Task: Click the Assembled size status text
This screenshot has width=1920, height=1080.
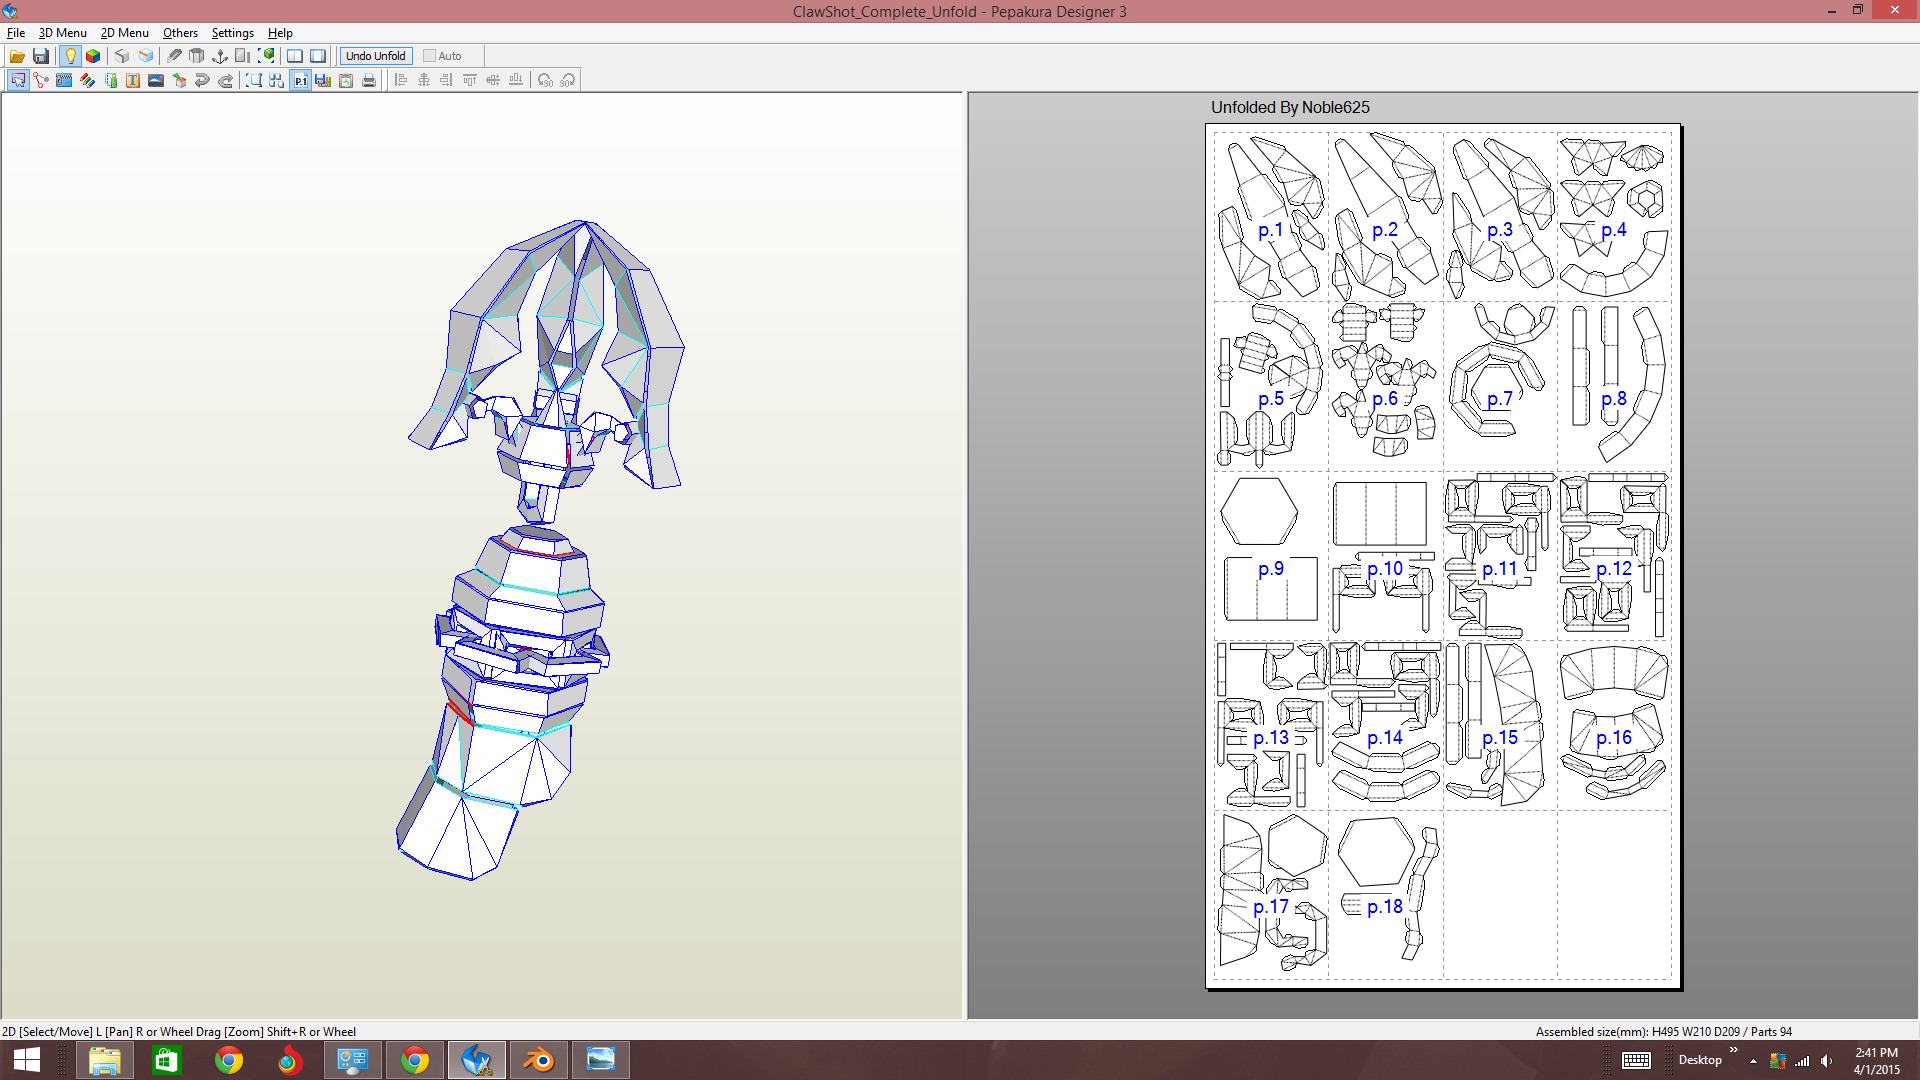Action: (x=1664, y=1032)
